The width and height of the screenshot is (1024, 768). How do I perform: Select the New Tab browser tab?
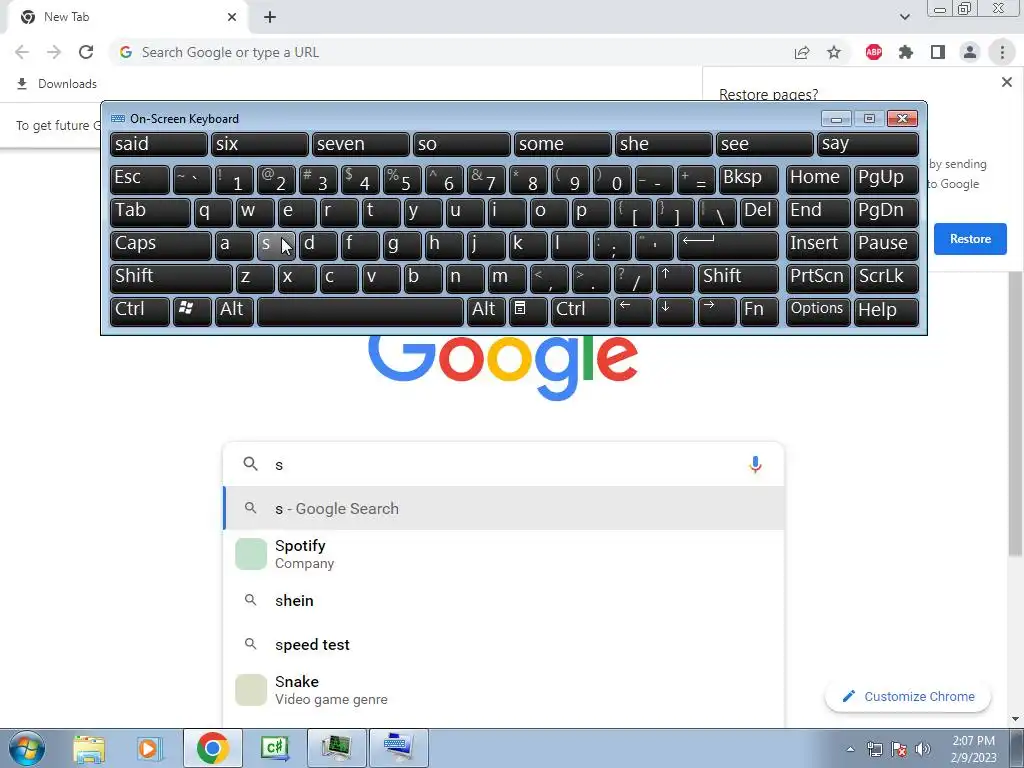pos(127,17)
